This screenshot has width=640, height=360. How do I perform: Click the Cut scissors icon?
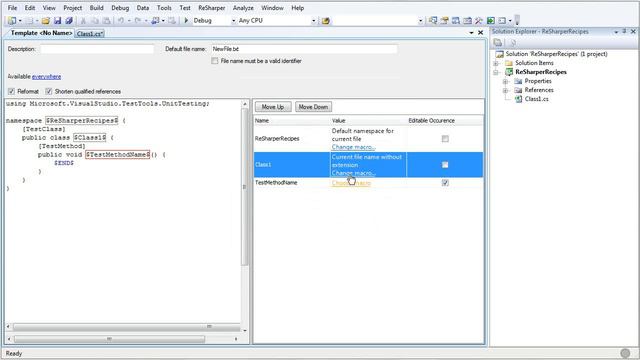pyautogui.click(x=83, y=20)
